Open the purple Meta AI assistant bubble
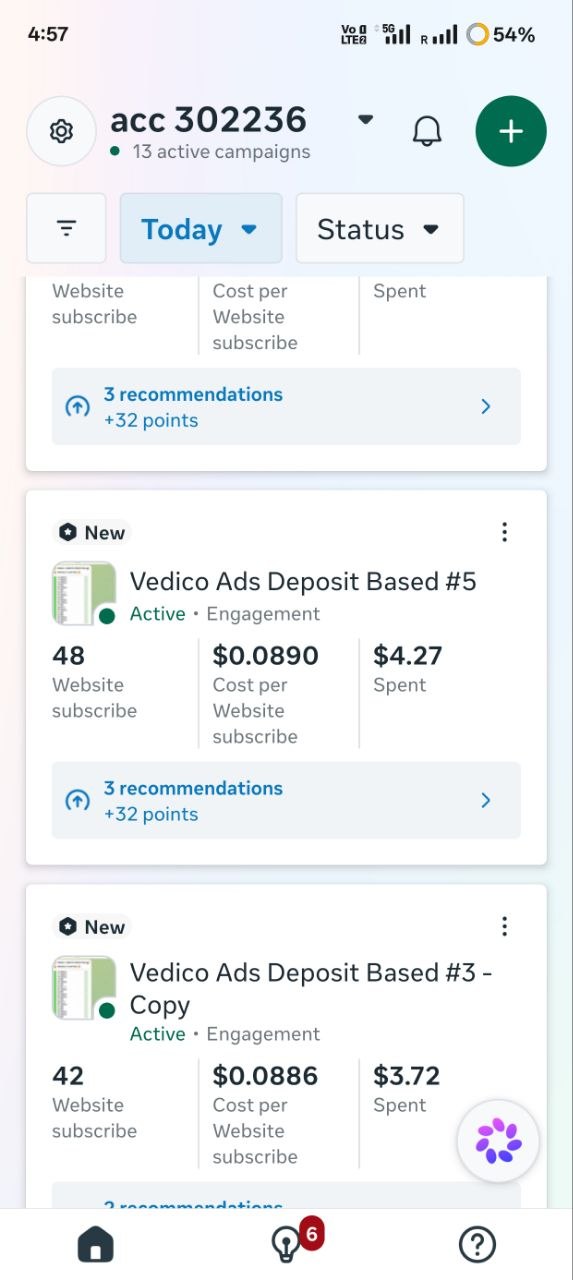The image size is (573, 1280). click(x=498, y=1141)
